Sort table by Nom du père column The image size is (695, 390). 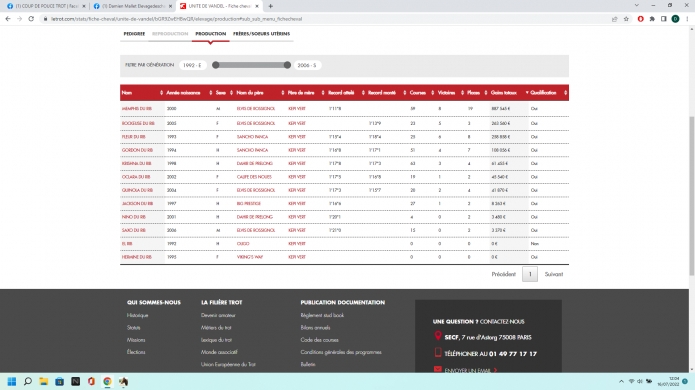pyautogui.click(x=260, y=93)
